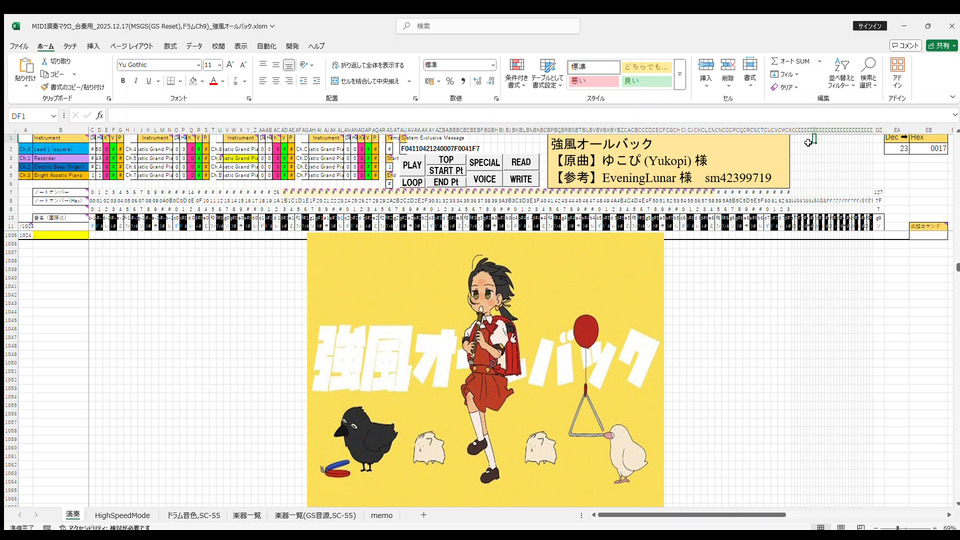Click the Cut (切り取り) scissors icon

pos(45,61)
